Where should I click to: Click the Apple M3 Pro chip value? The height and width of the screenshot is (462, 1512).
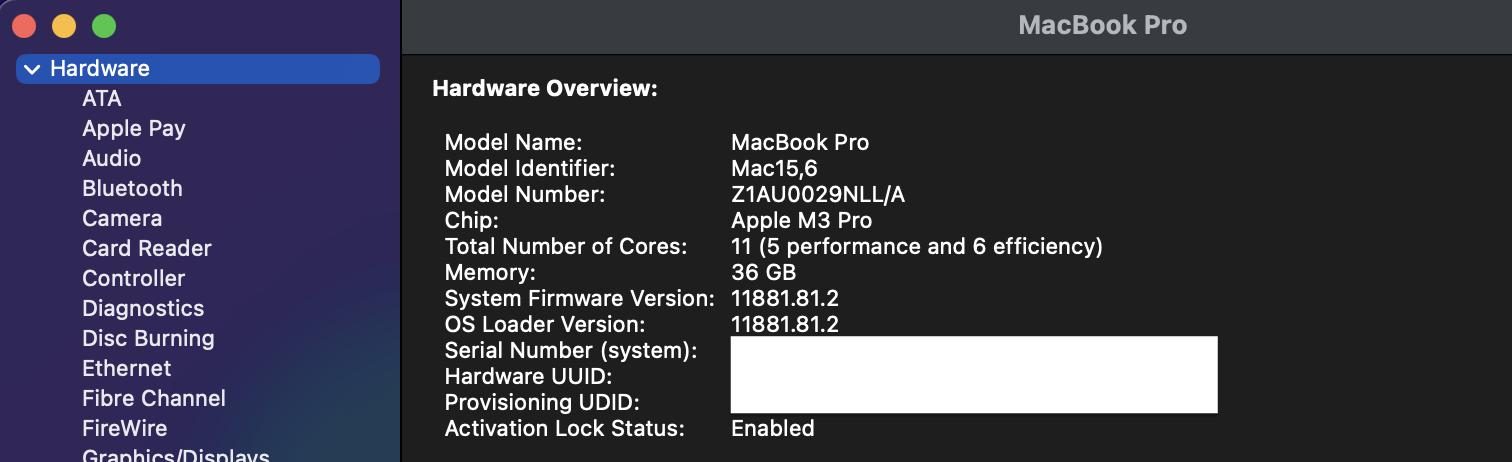click(x=802, y=220)
